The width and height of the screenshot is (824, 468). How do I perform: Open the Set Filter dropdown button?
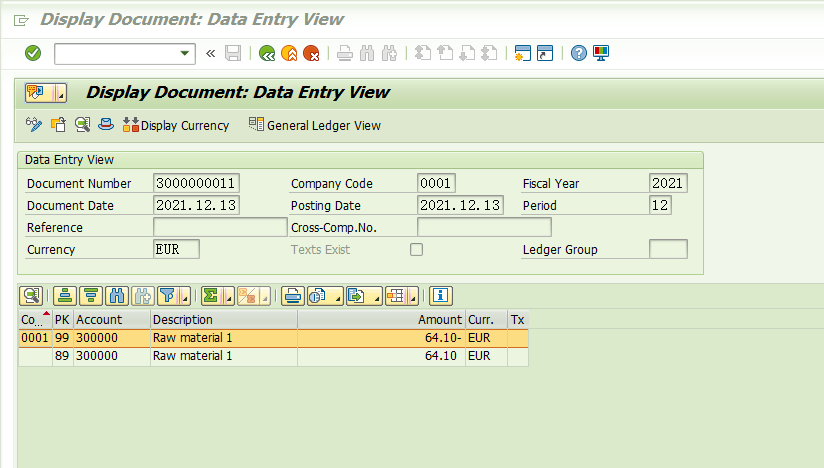click(x=174, y=296)
